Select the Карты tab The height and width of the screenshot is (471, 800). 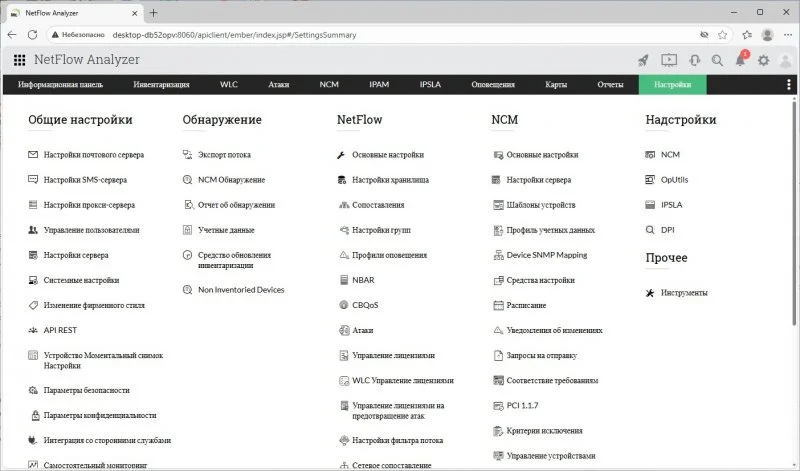click(556, 85)
